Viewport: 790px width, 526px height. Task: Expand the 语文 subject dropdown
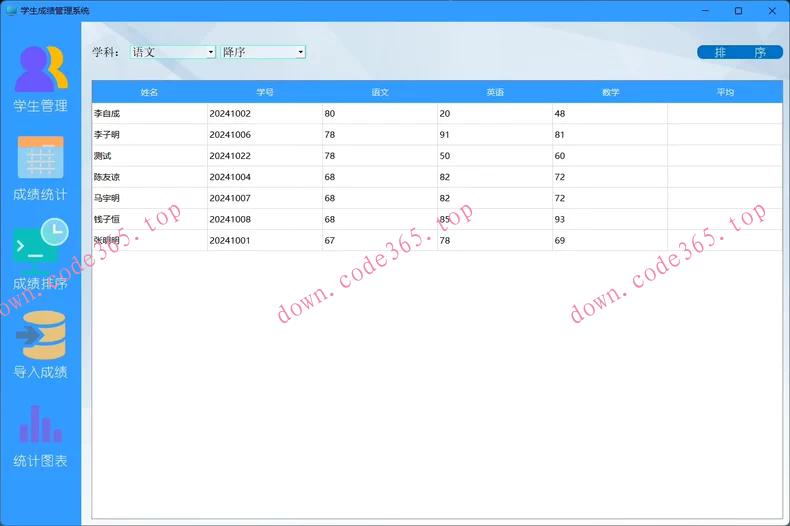click(211, 52)
